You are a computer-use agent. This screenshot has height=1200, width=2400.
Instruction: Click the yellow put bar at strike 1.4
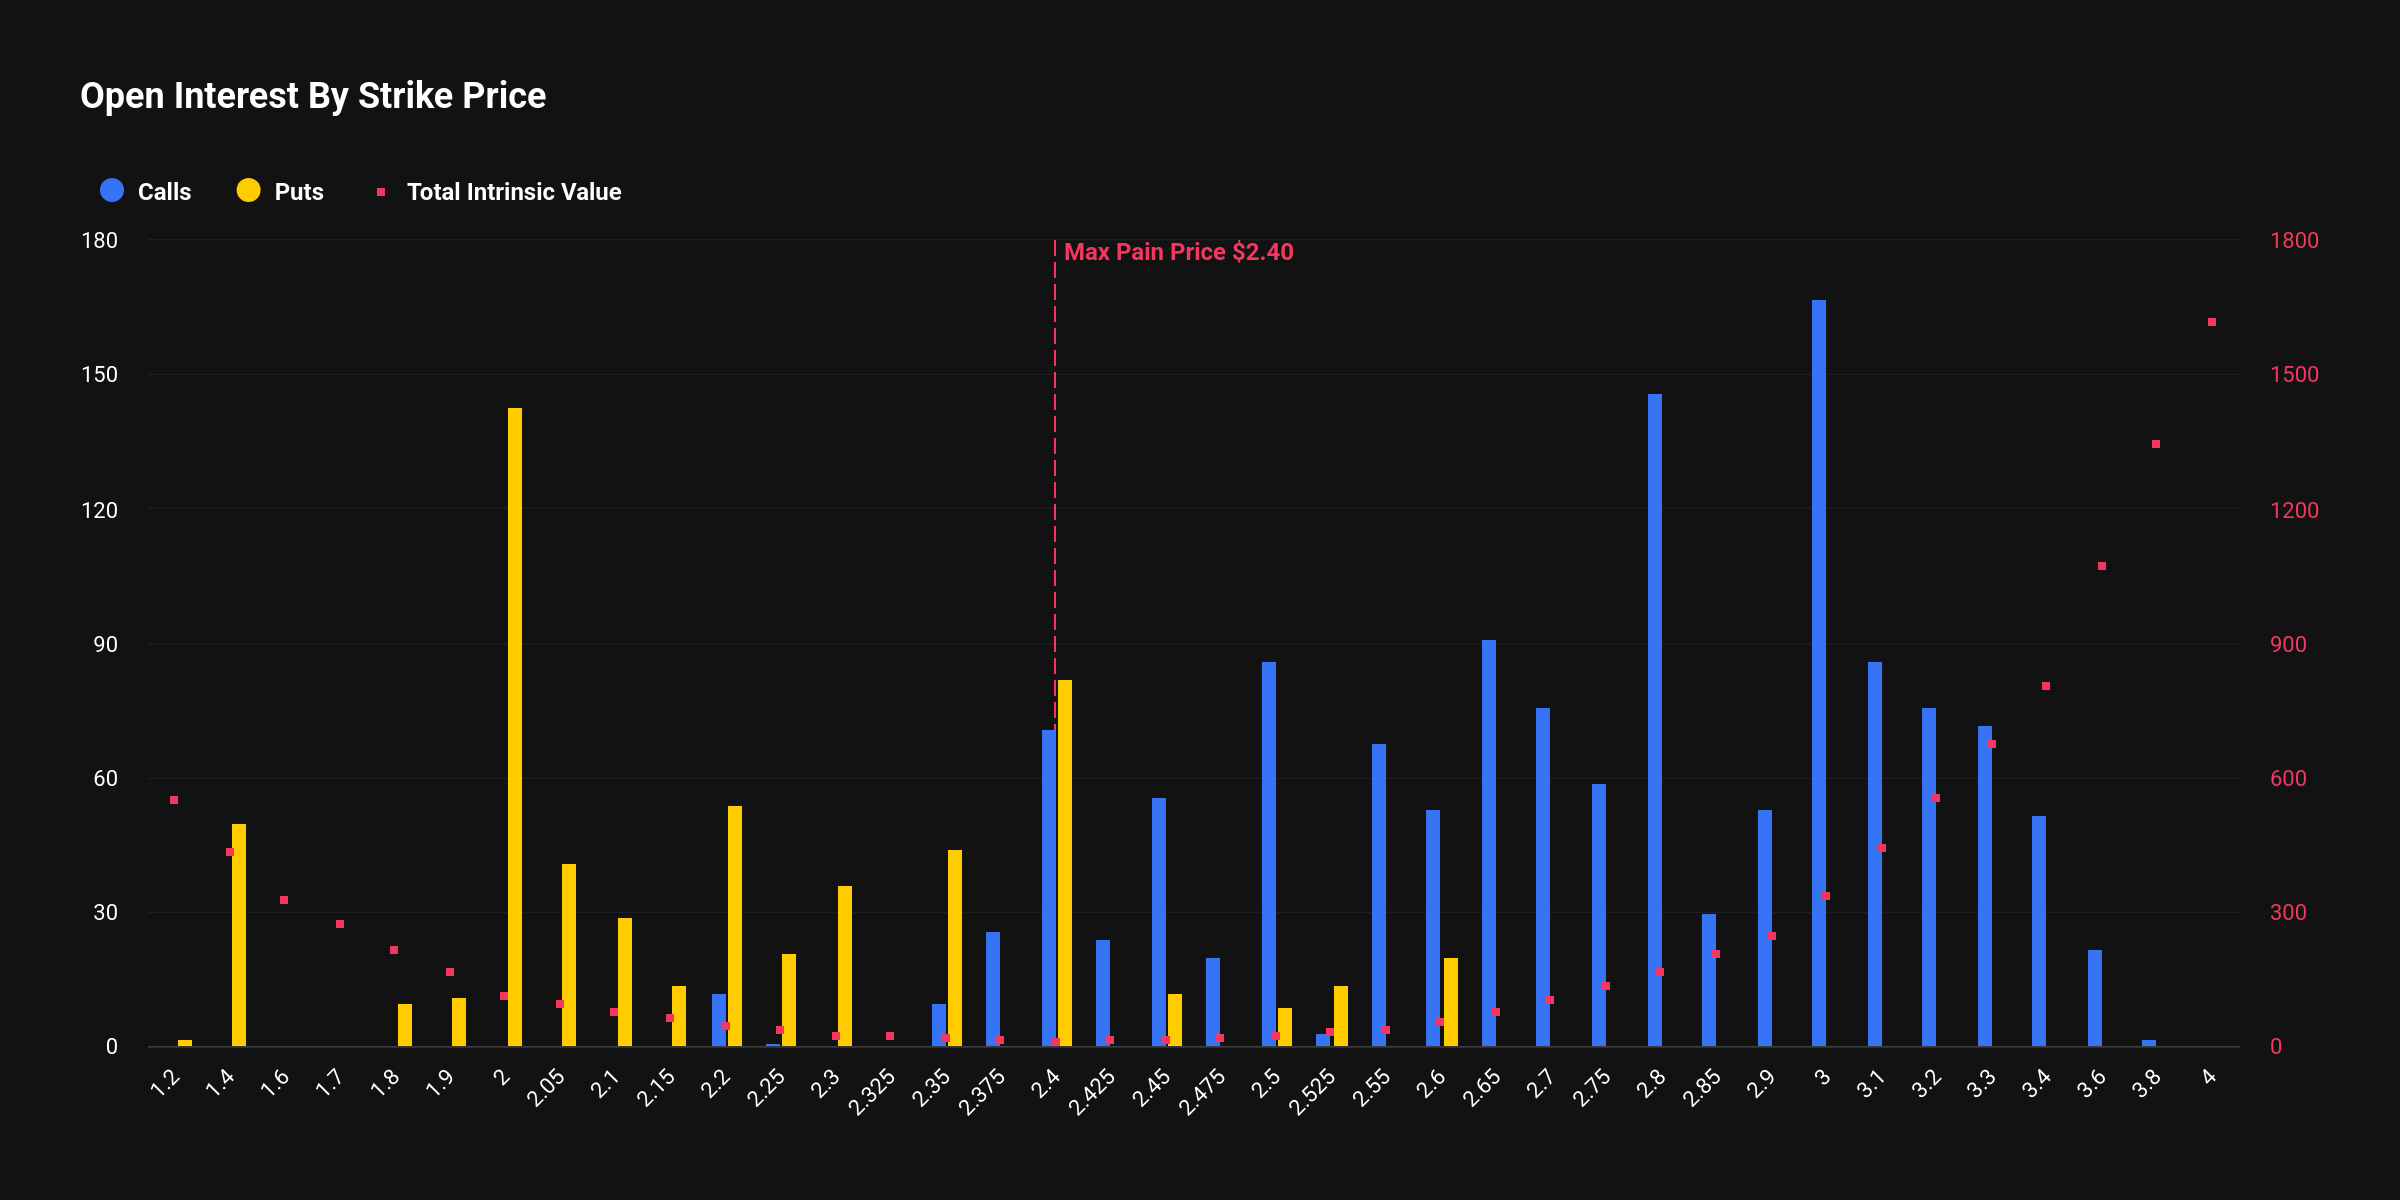pyautogui.click(x=239, y=935)
